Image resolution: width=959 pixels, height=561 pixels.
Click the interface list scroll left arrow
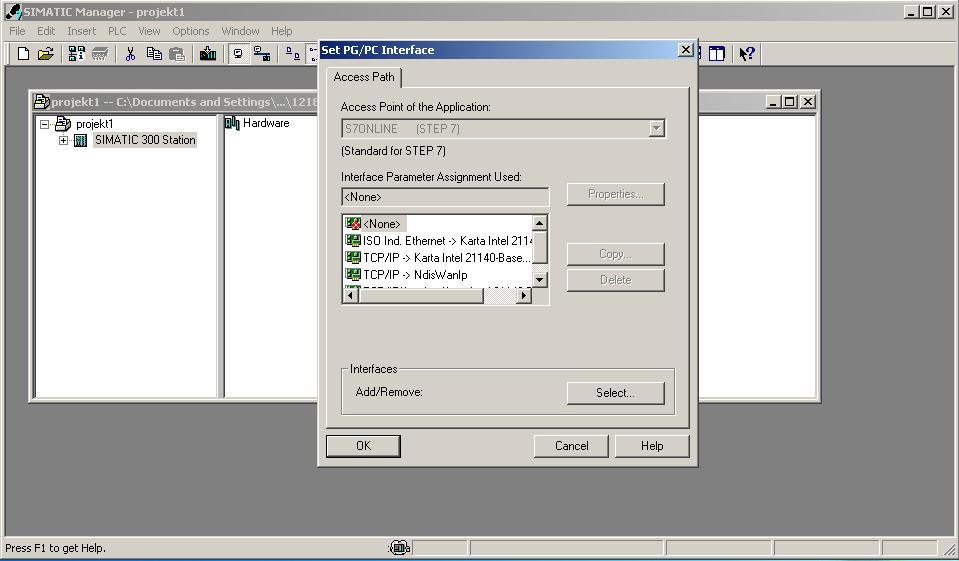point(350,295)
